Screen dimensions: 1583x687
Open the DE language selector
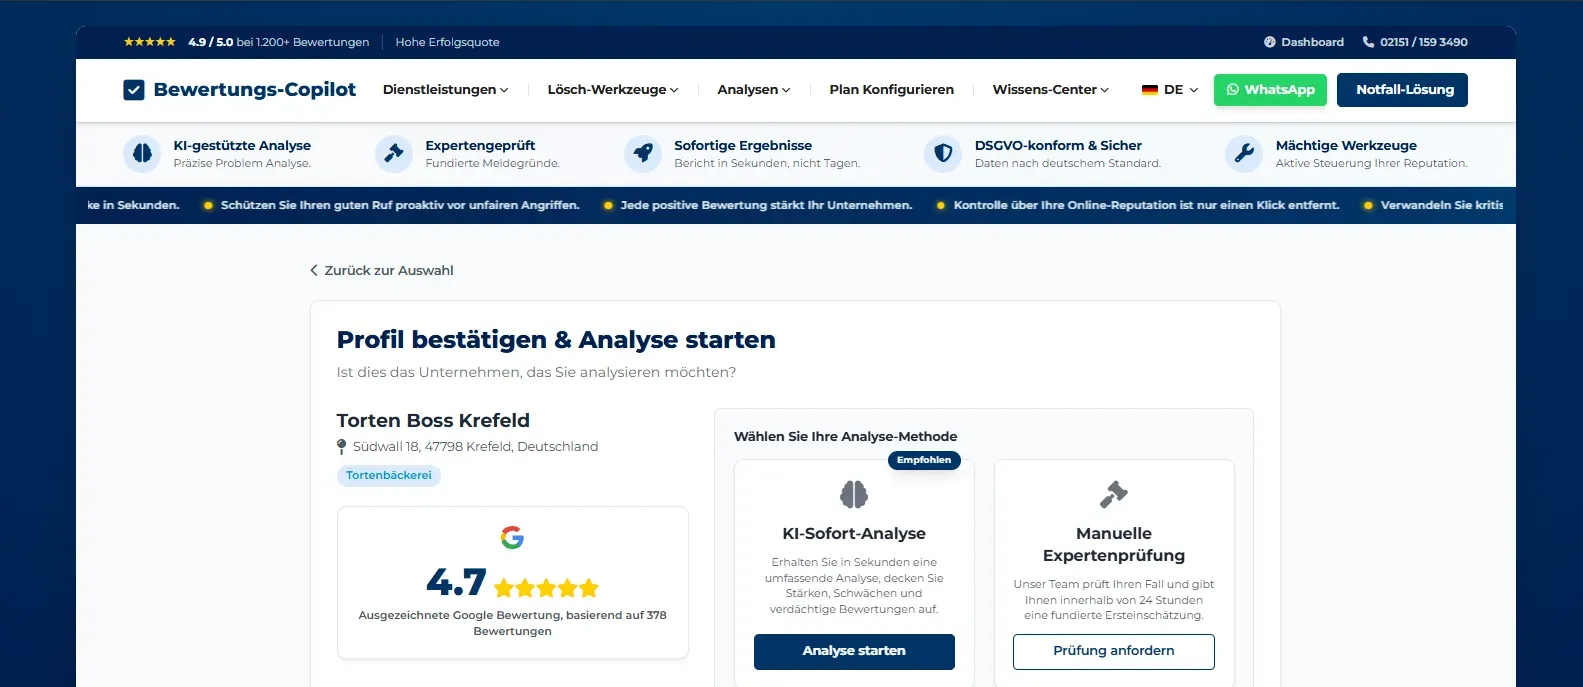click(x=1170, y=90)
